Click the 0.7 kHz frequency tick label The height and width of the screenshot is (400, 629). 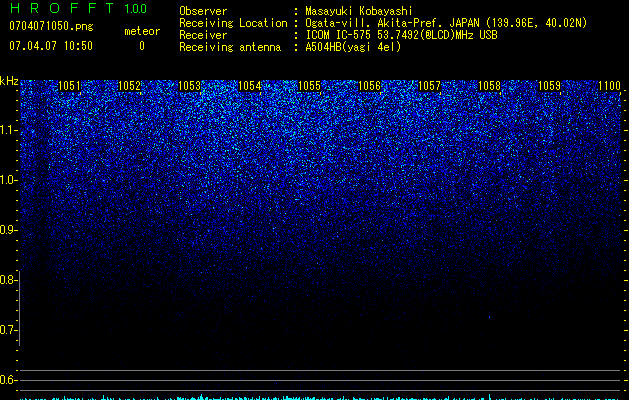click(8, 330)
